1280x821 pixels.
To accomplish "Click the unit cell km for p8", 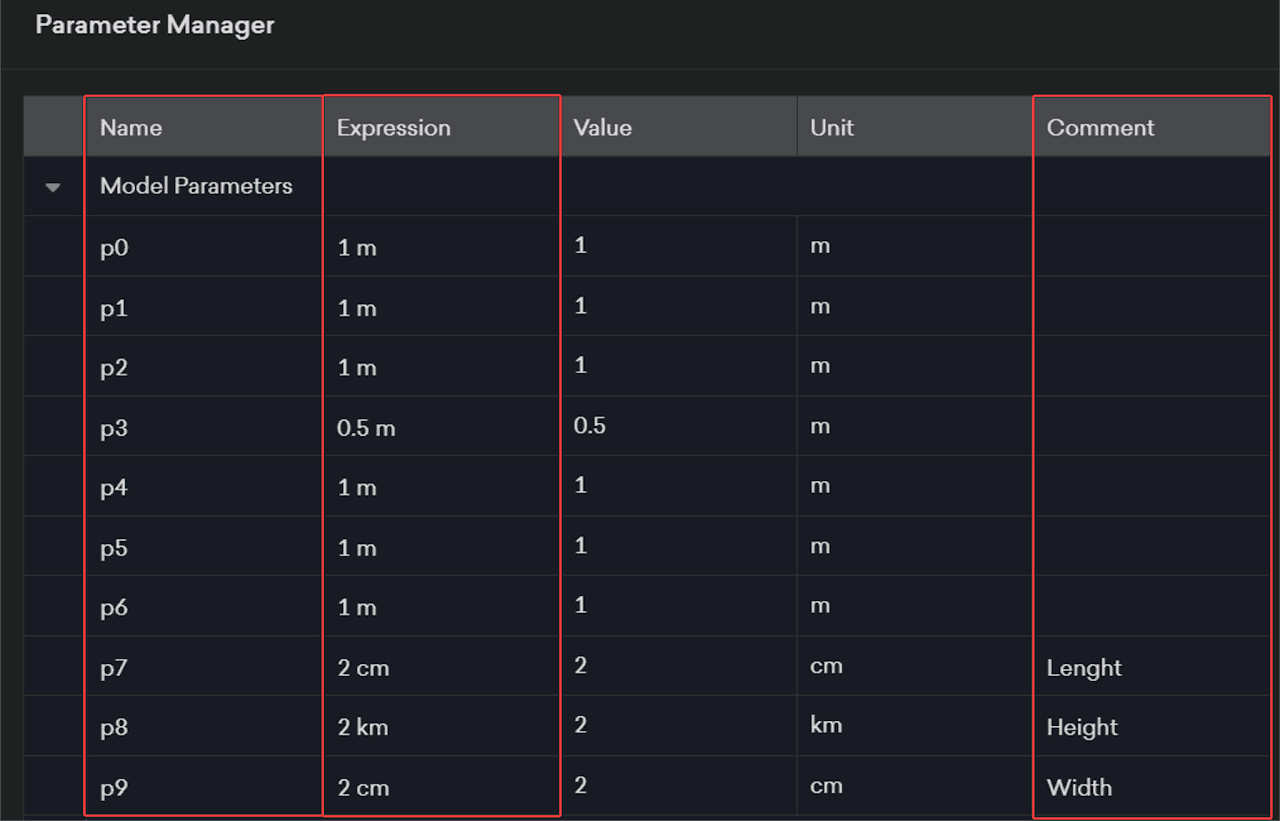I will pyautogui.click(x=826, y=726).
